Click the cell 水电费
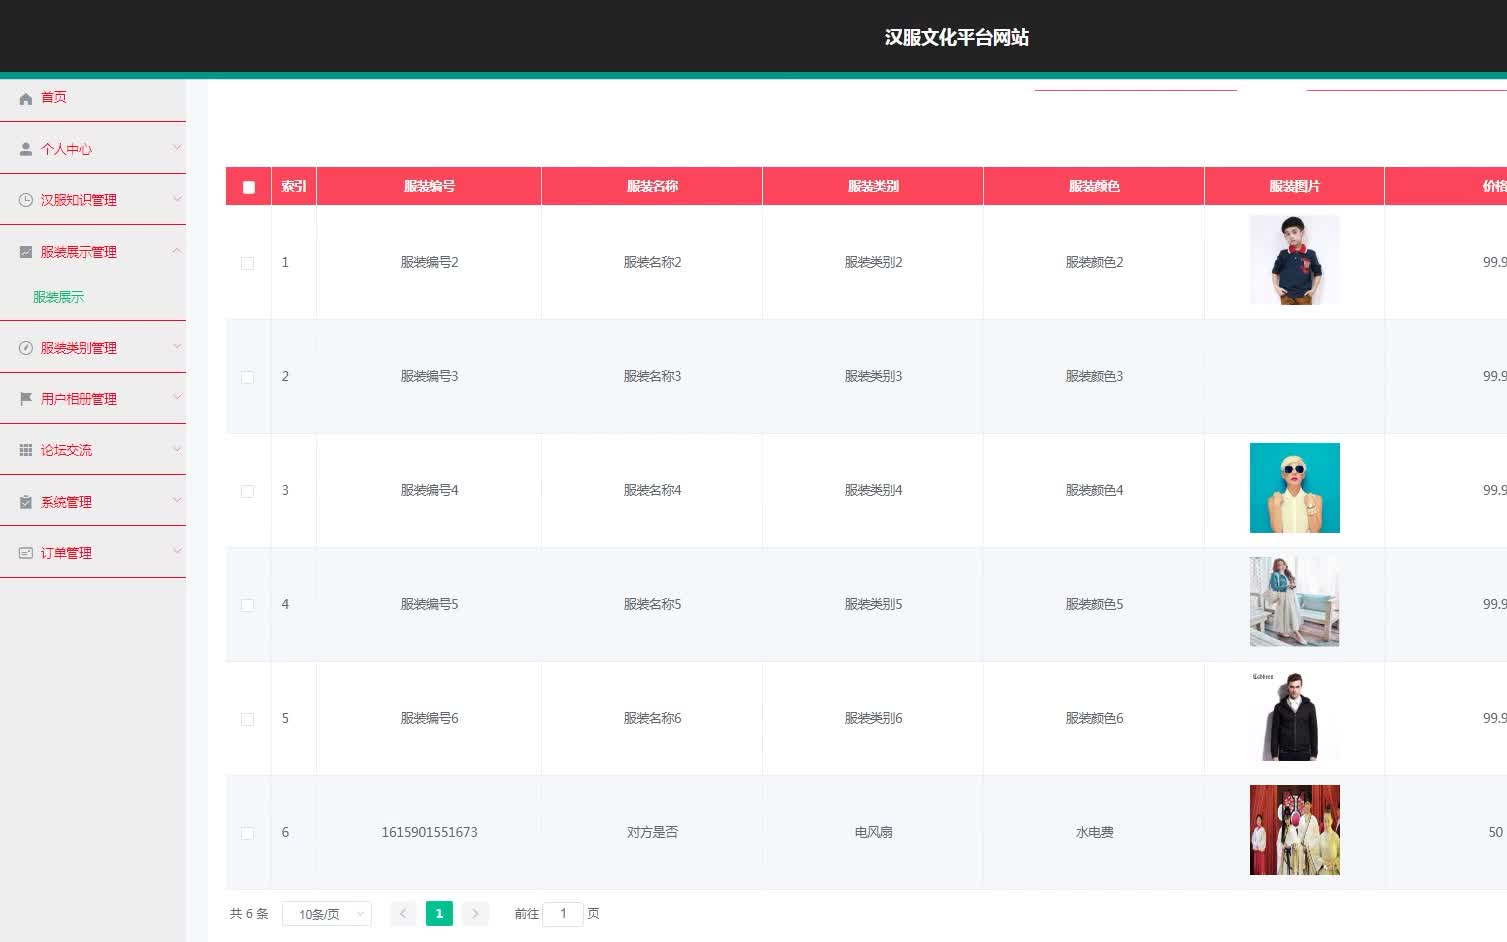This screenshot has height=942, width=1507. coord(1094,832)
